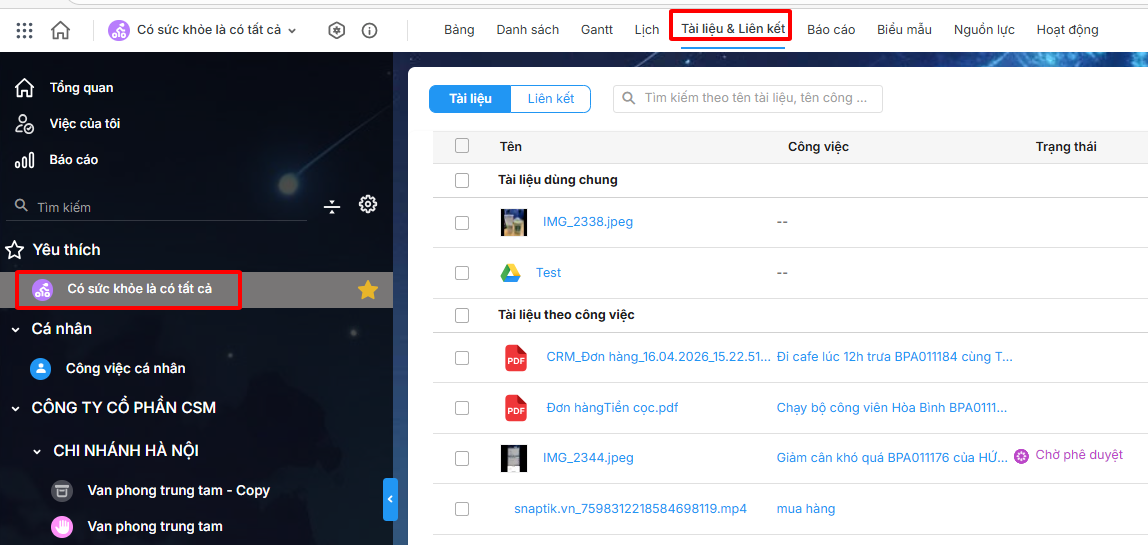Image resolution: width=1148 pixels, height=545 pixels.
Task: Unfavorite project using the yellow star
Action: tap(368, 290)
